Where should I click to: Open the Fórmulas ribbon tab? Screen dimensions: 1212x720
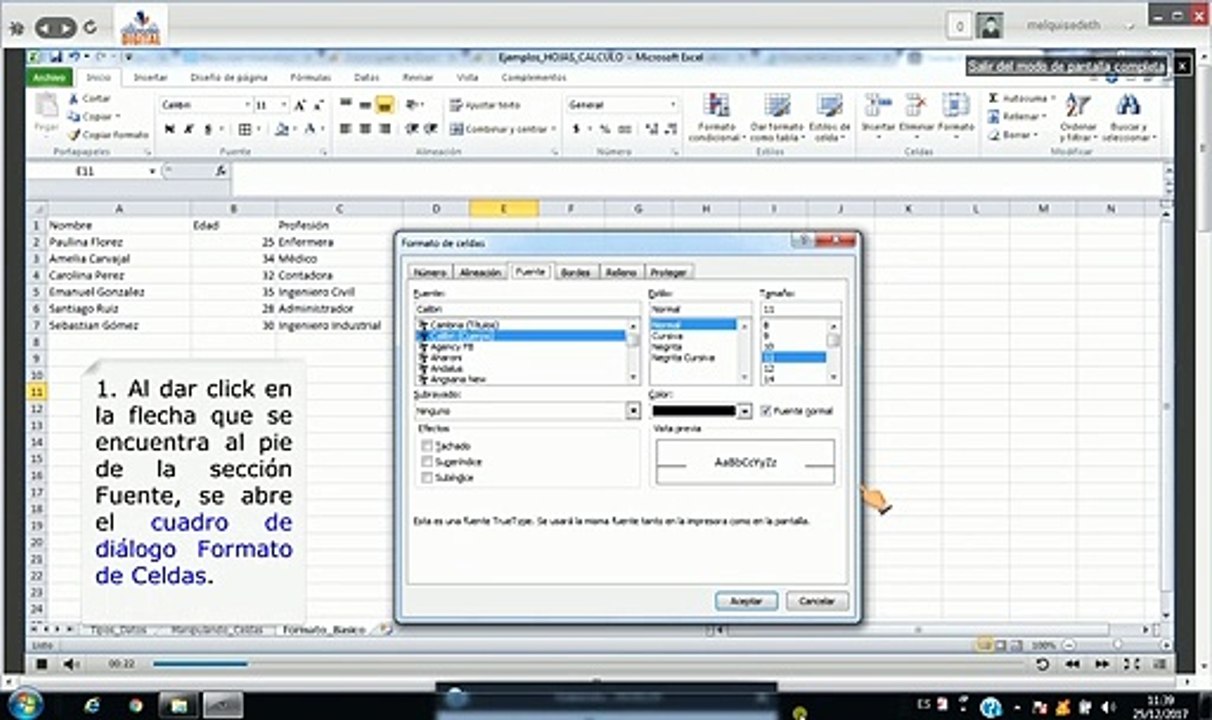pos(310,77)
